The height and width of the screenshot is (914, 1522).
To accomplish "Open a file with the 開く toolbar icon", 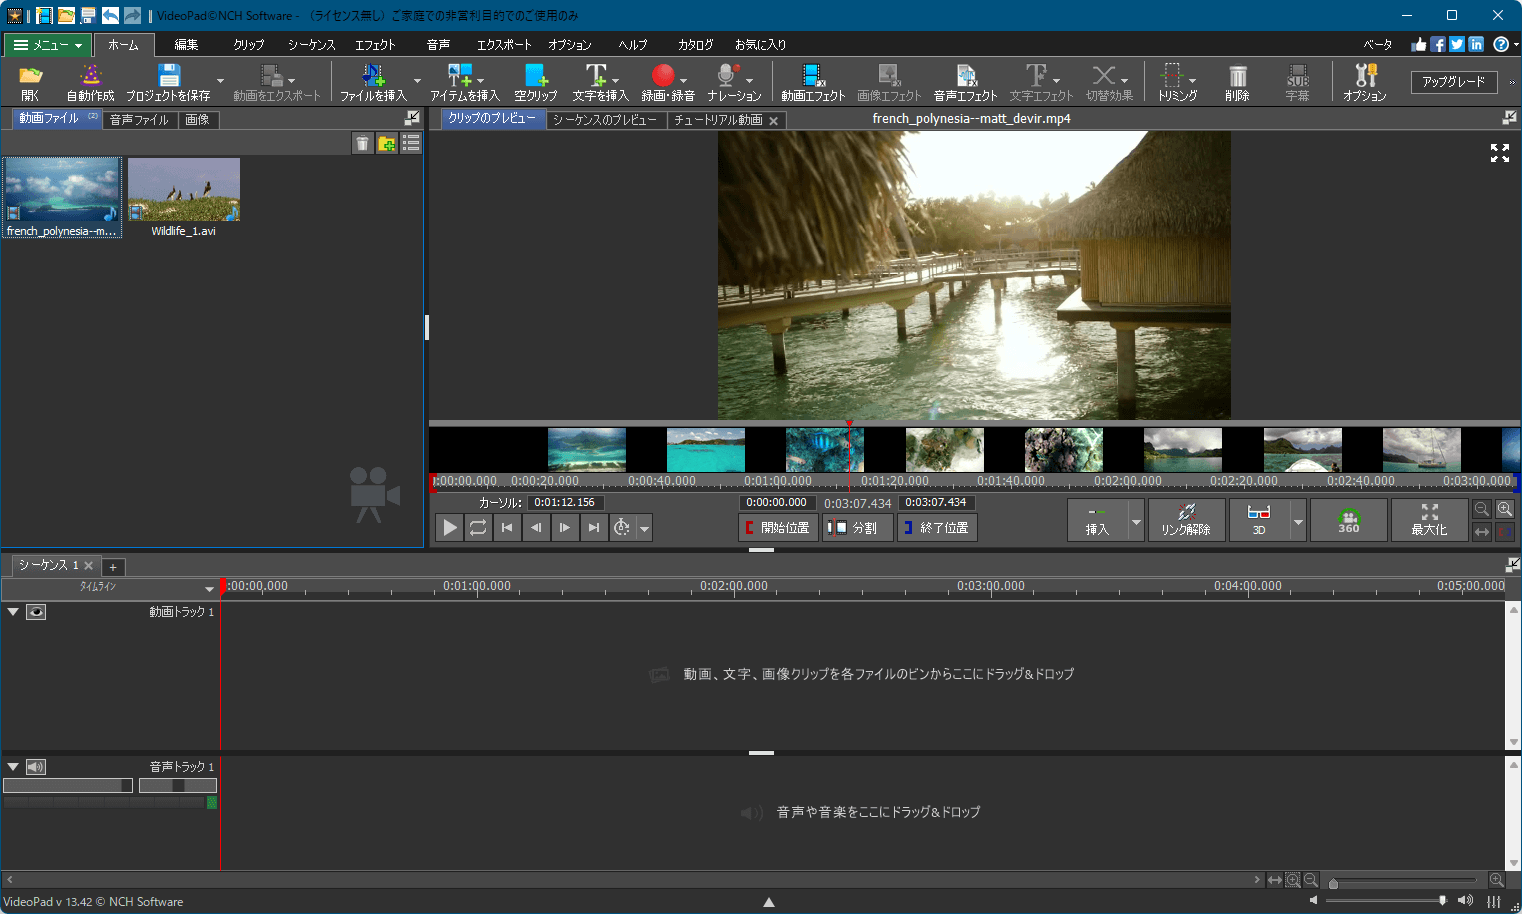I will (x=30, y=82).
